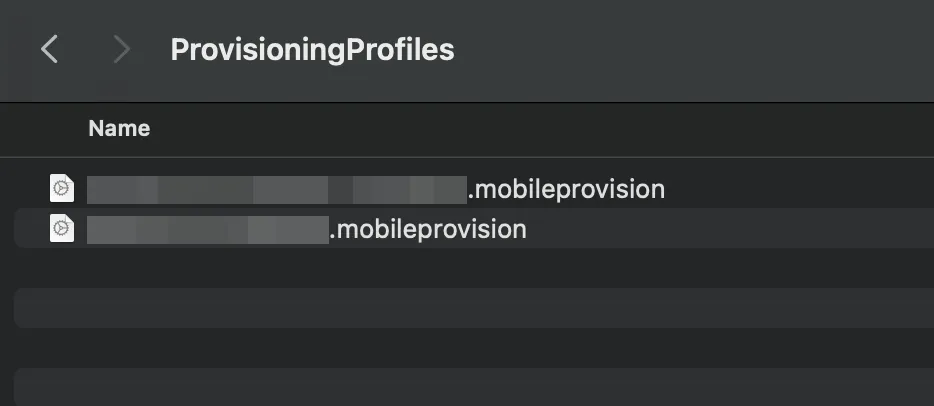Click the lowest lighter empty row in the list

[x=474, y=387]
